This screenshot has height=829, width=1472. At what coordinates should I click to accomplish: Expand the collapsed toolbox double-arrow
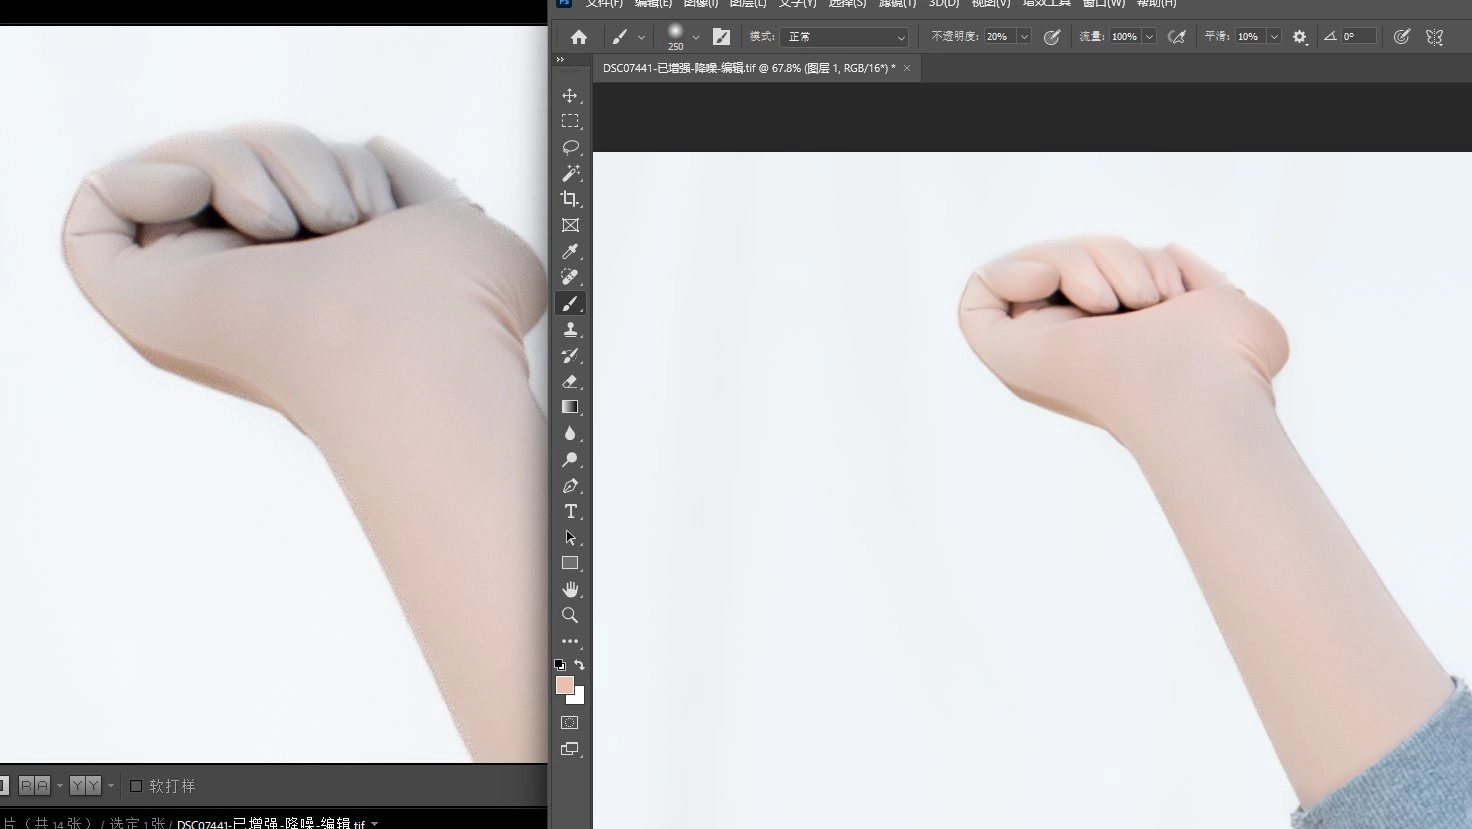[560, 60]
